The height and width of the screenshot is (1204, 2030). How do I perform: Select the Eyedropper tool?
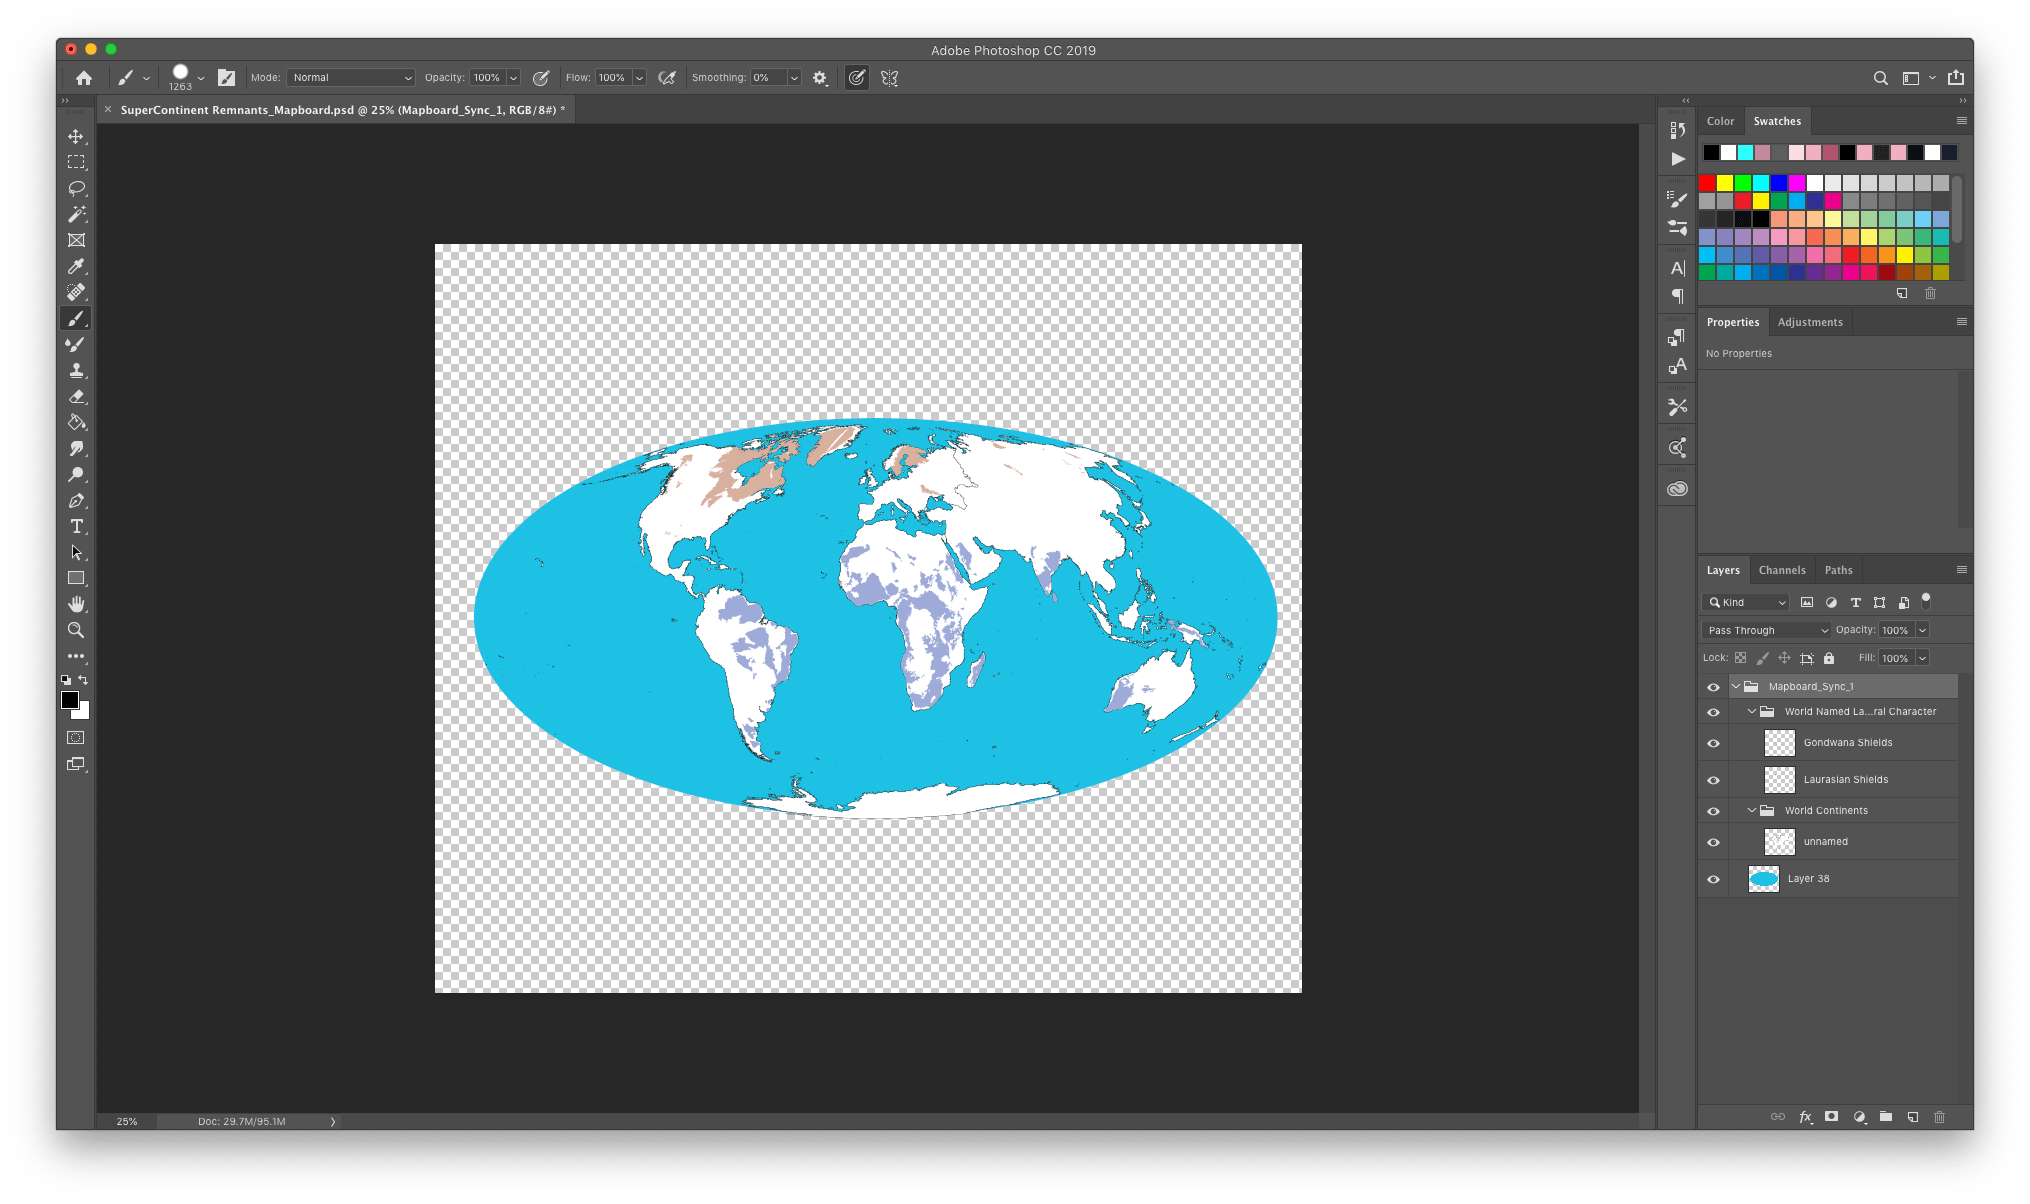tap(76, 266)
